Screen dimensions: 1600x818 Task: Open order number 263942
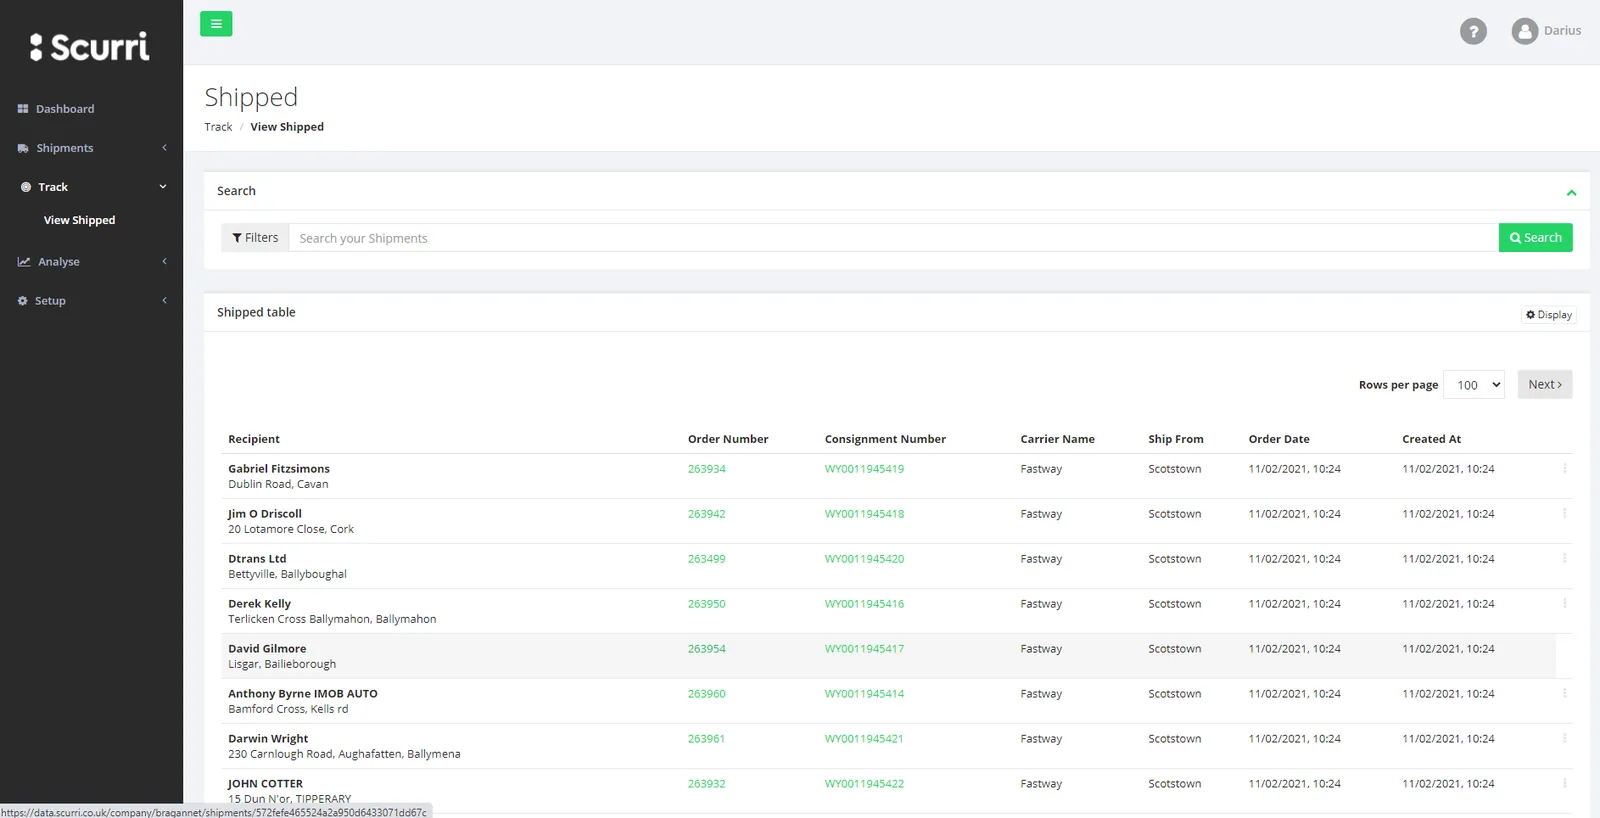706,514
